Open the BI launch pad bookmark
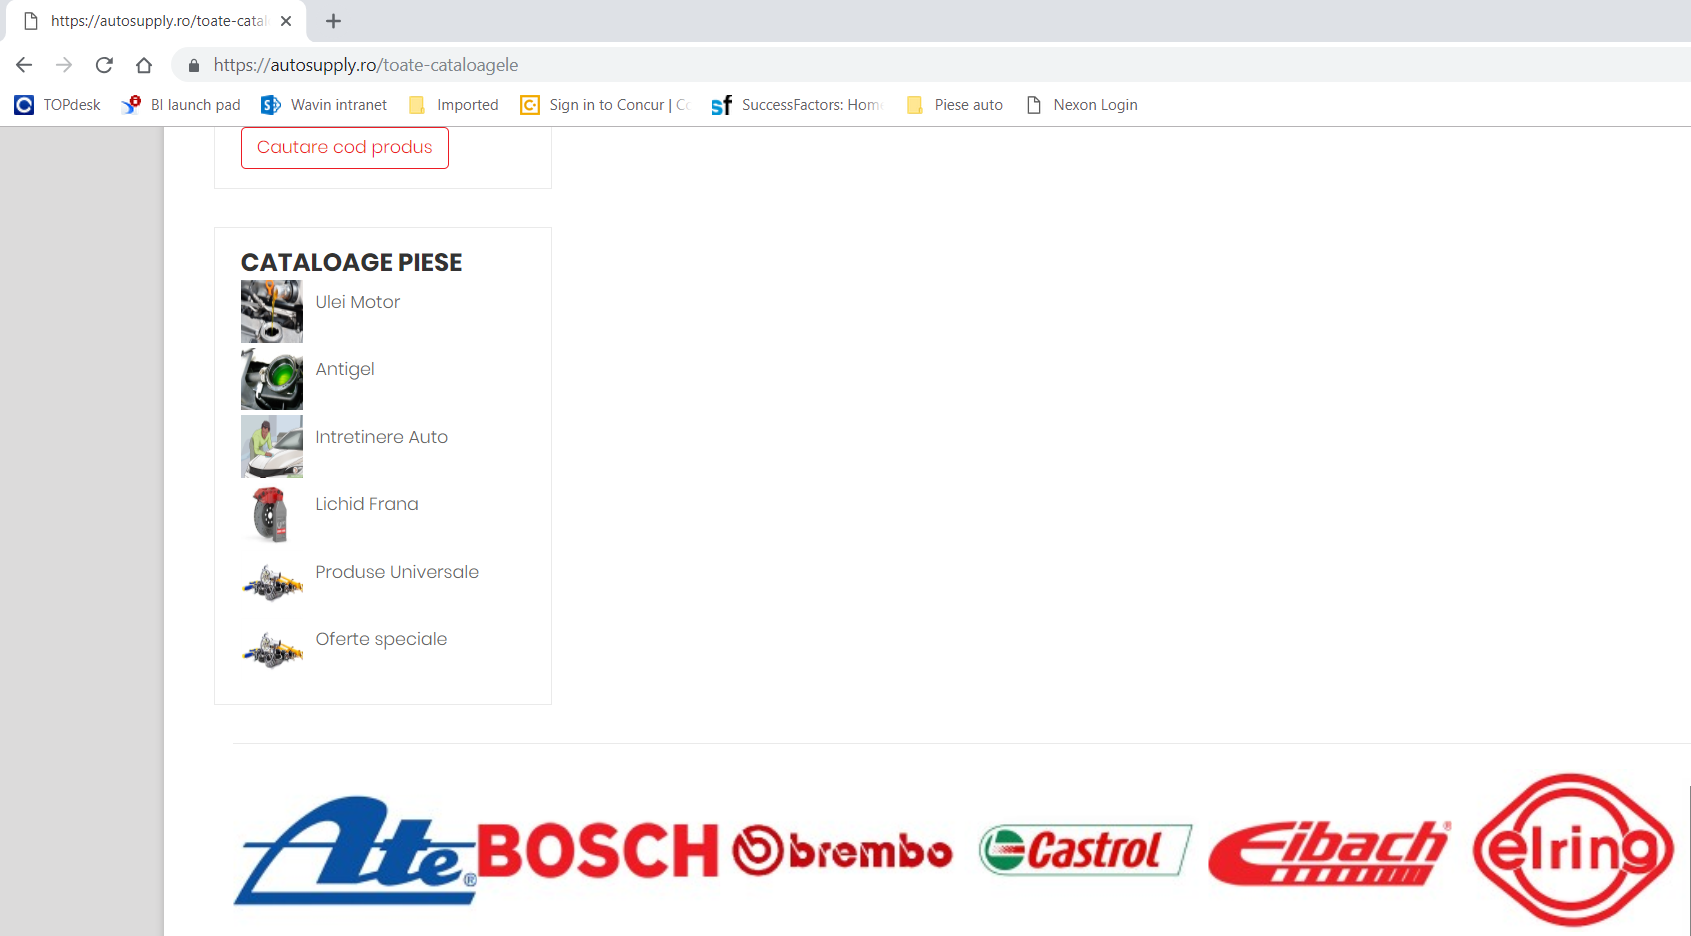1691x936 pixels. click(181, 105)
